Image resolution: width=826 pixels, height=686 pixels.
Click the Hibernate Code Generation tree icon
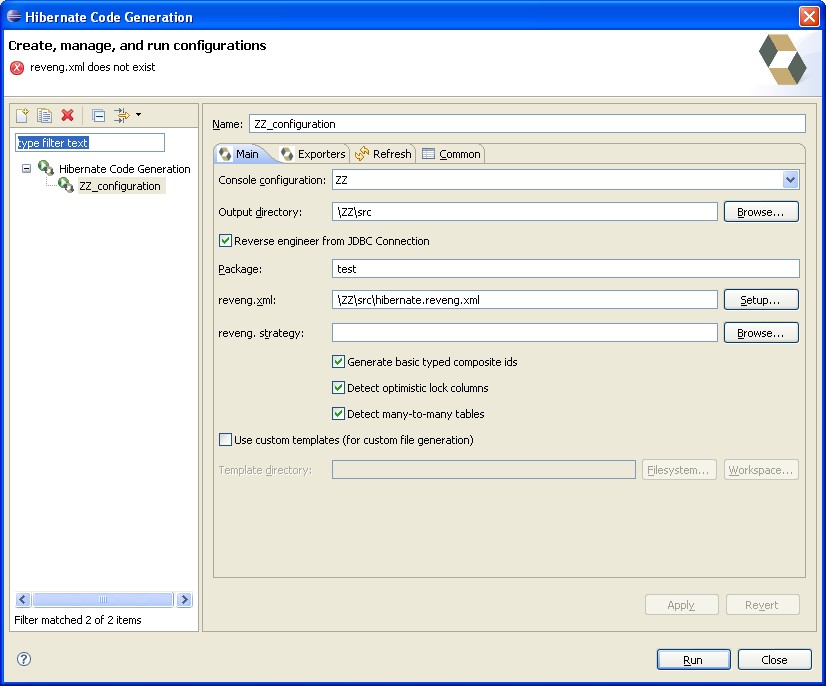[x=46, y=168]
